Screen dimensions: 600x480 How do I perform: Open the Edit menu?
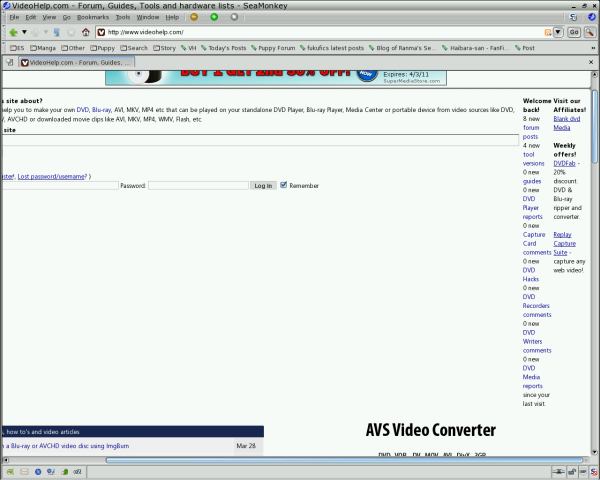31,17
